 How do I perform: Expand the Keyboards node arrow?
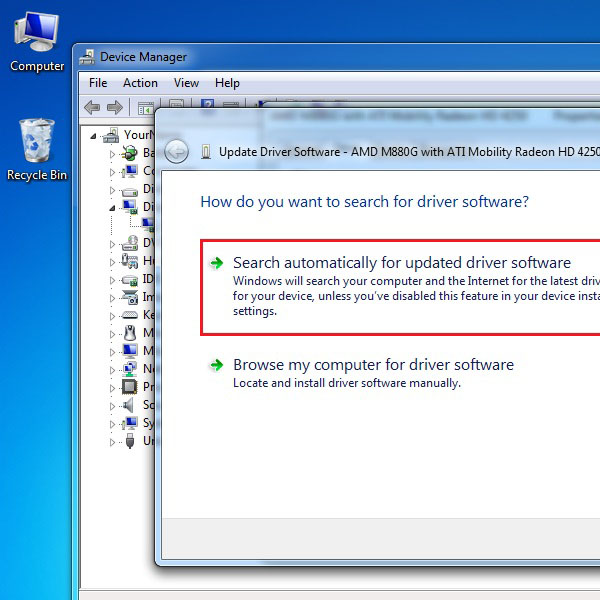[112, 316]
